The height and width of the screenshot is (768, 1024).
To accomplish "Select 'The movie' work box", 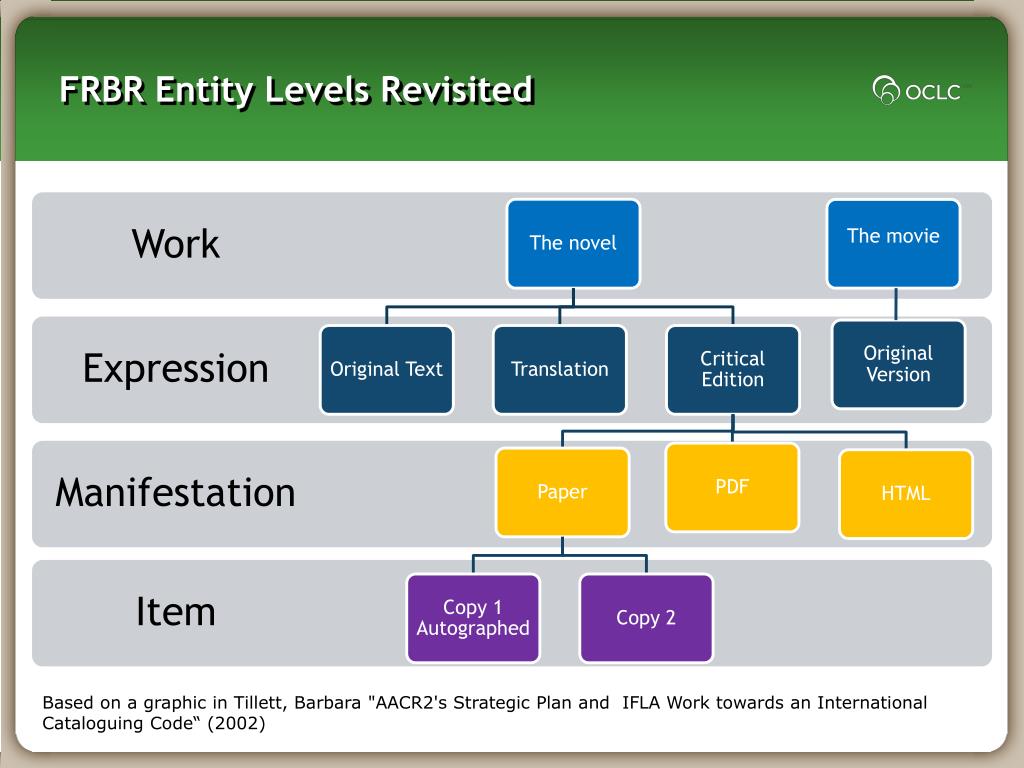I will [x=893, y=244].
